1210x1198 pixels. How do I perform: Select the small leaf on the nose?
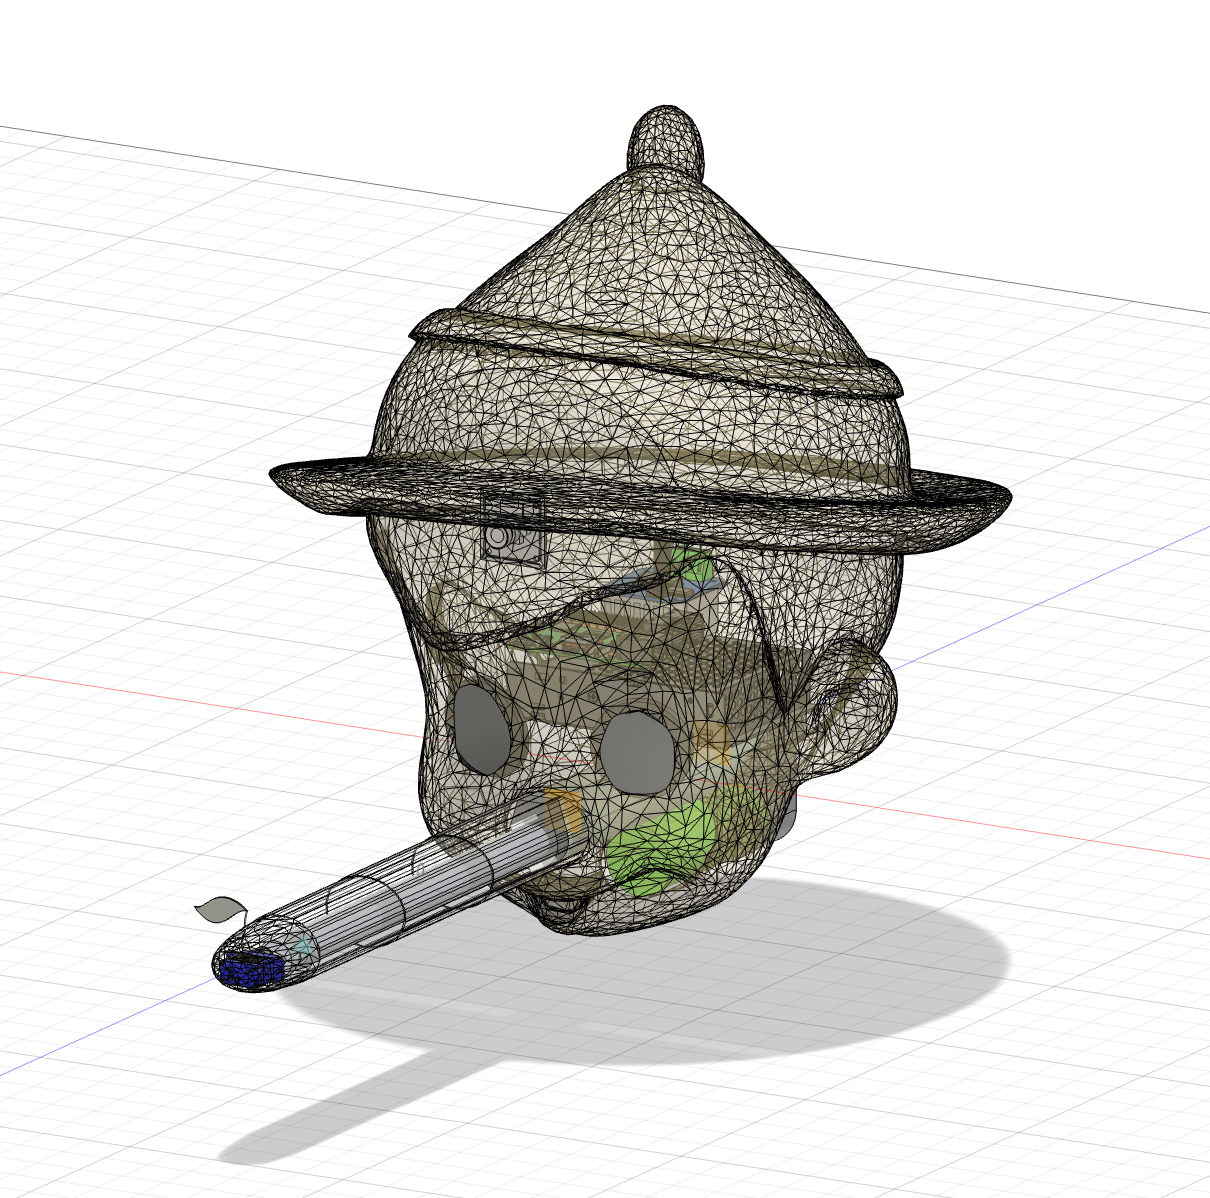220,909
